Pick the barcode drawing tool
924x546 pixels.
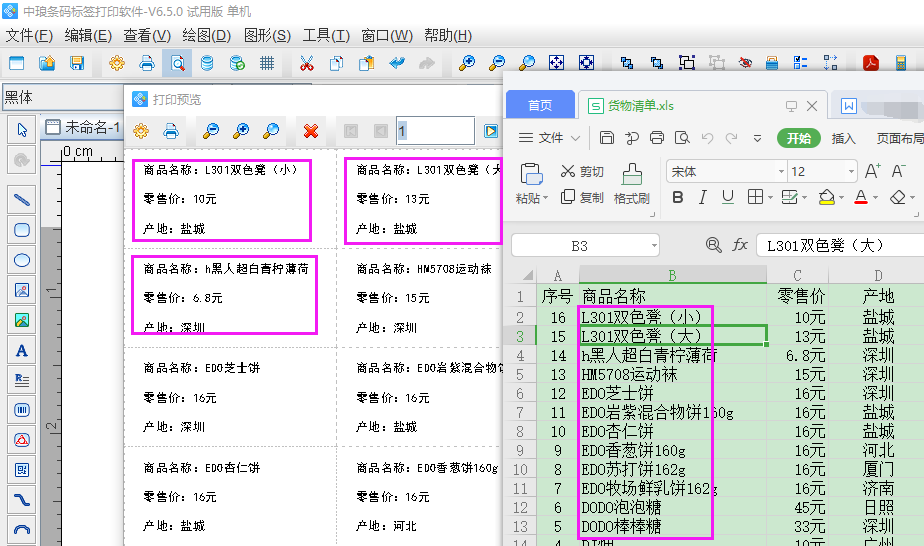click(x=21, y=410)
